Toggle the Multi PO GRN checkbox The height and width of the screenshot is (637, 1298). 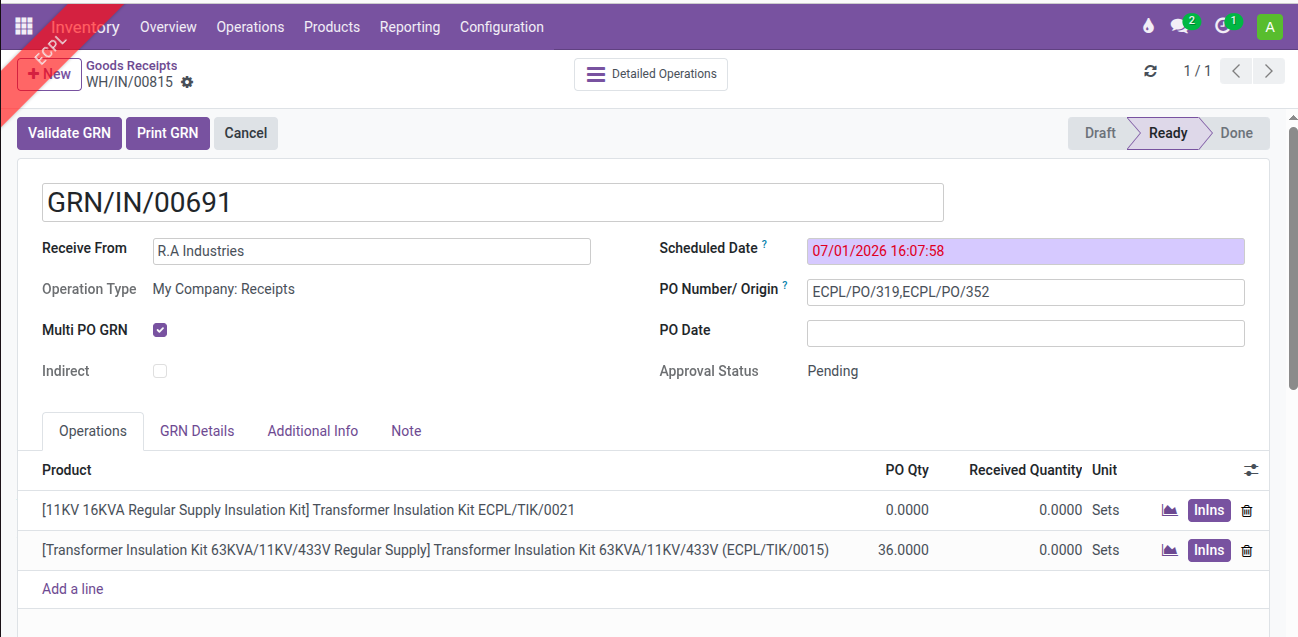(x=160, y=330)
